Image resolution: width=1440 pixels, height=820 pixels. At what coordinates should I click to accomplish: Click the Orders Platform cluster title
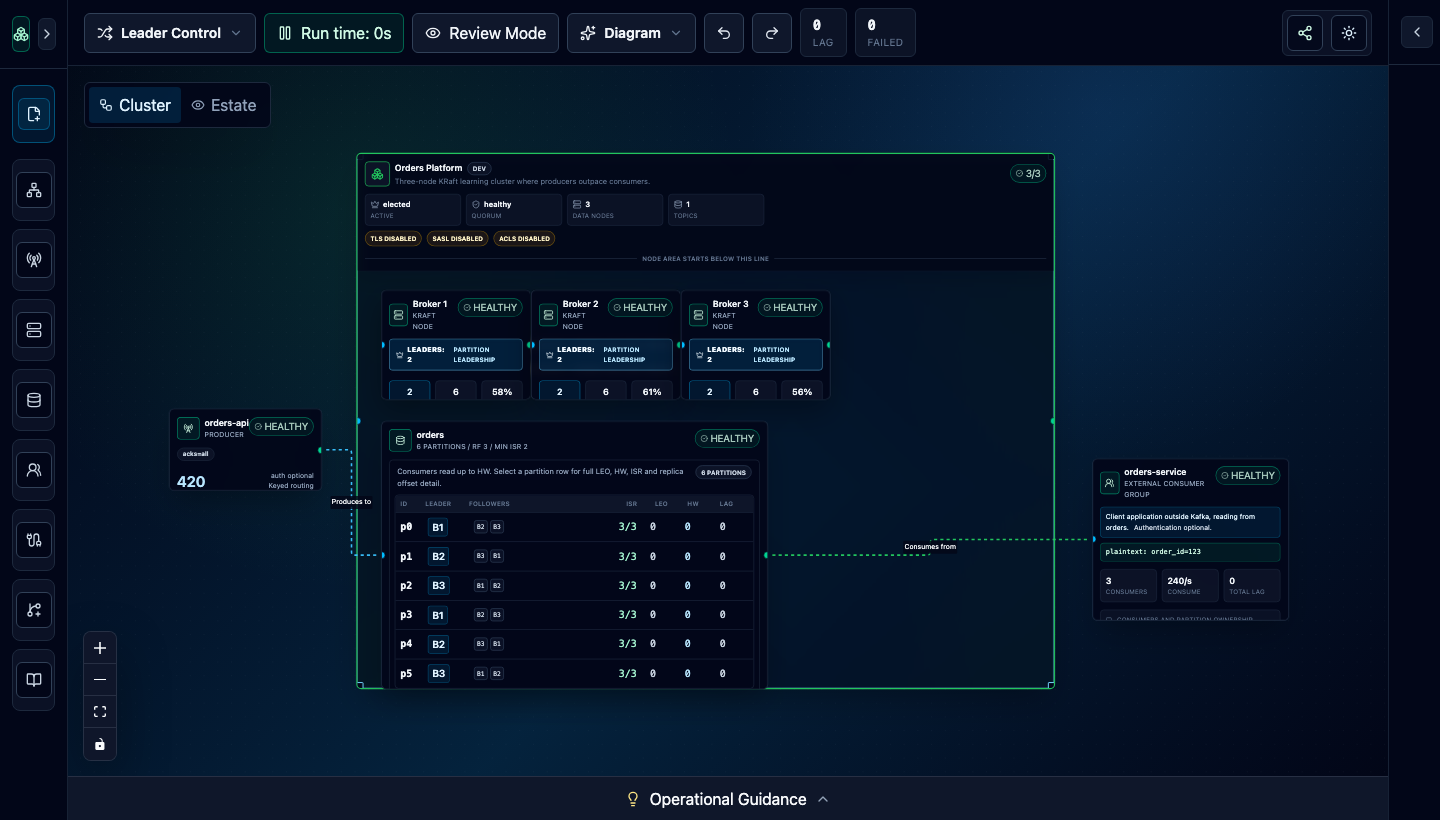click(428, 168)
